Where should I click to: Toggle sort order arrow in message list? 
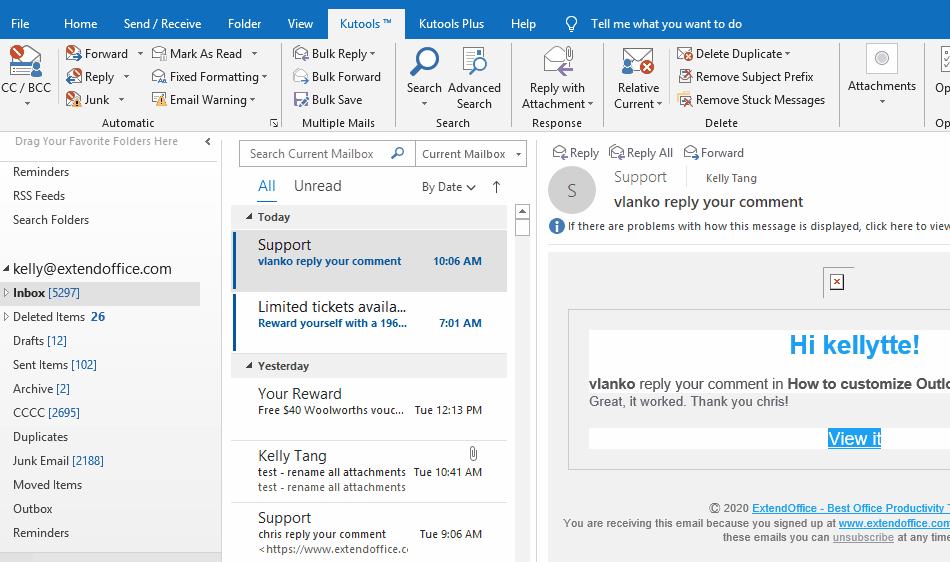pyautogui.click(x=496, y=187)
